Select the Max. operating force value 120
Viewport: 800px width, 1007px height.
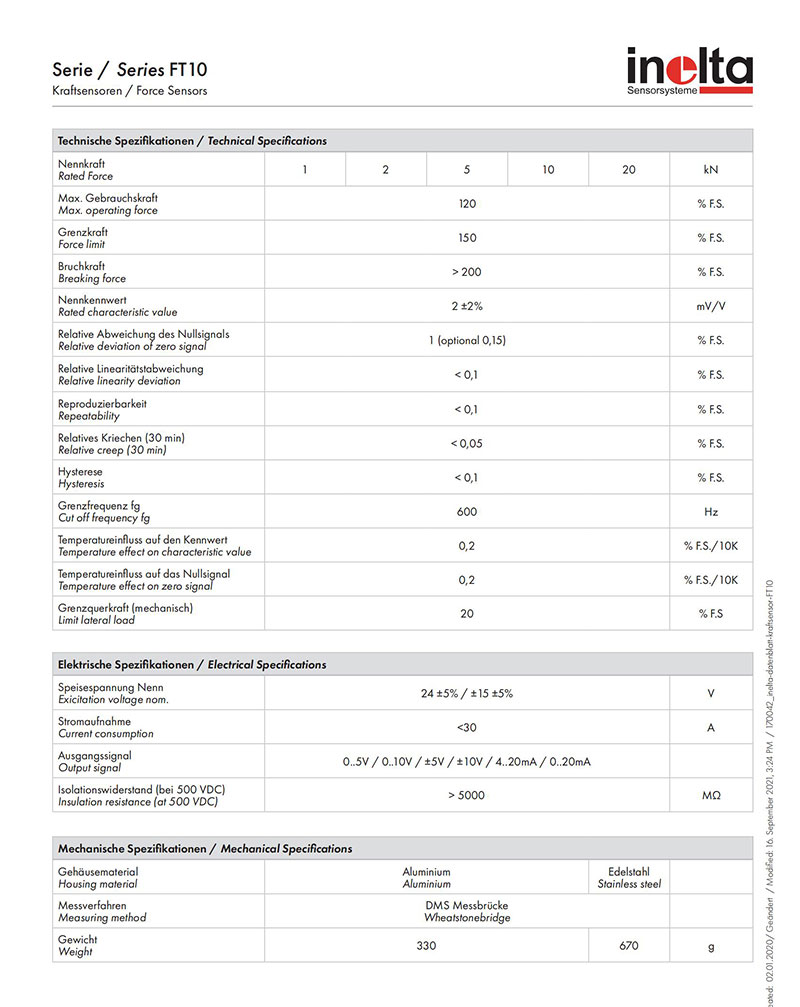coord(467,204)
